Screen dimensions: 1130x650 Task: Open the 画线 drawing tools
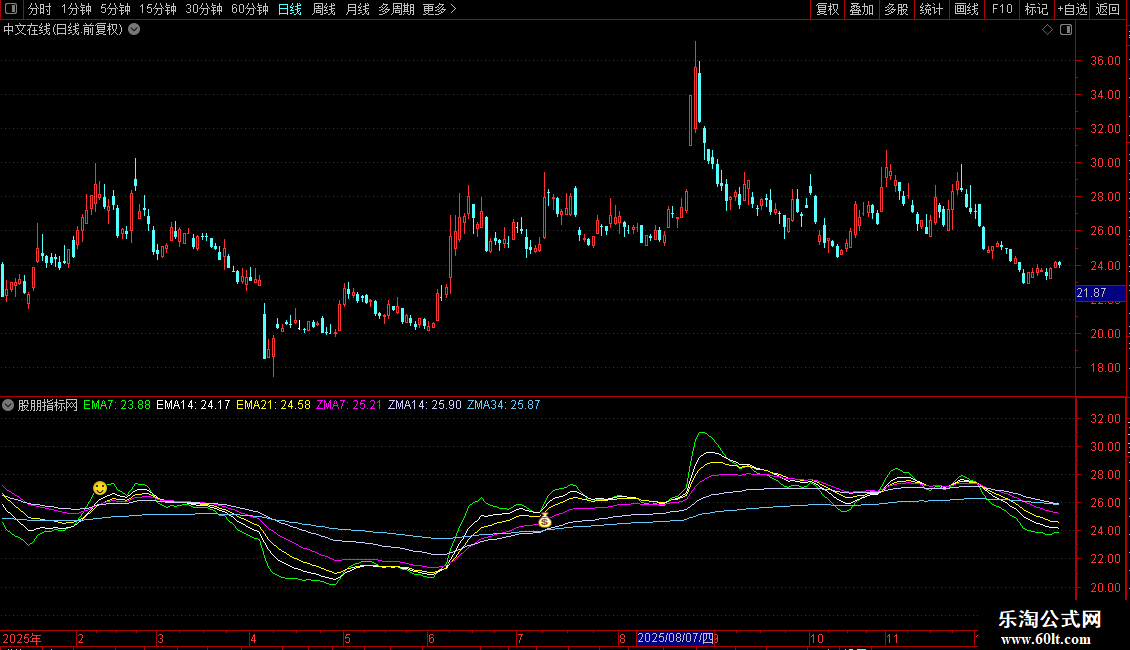pos(966,9)
